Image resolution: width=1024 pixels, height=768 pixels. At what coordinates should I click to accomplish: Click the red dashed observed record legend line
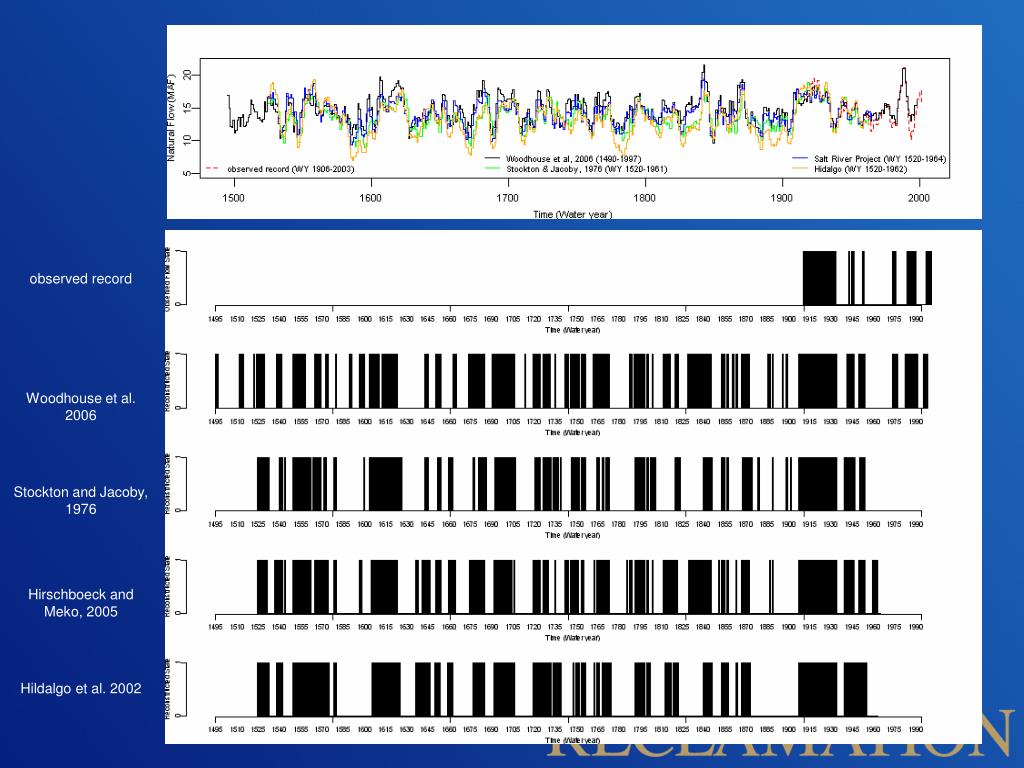[212, 169]
